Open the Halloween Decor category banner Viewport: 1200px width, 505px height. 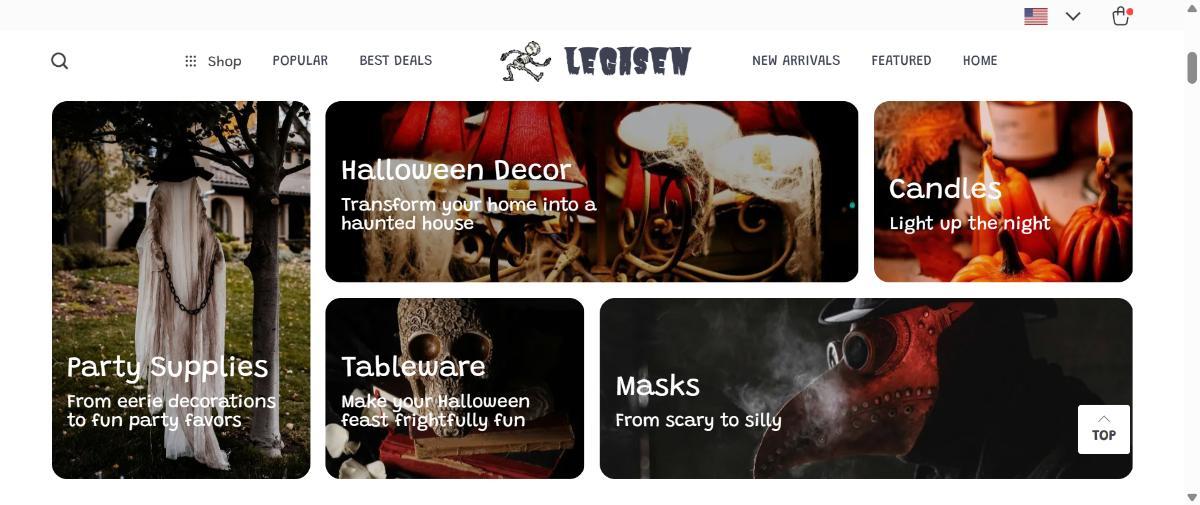point(592,191)
